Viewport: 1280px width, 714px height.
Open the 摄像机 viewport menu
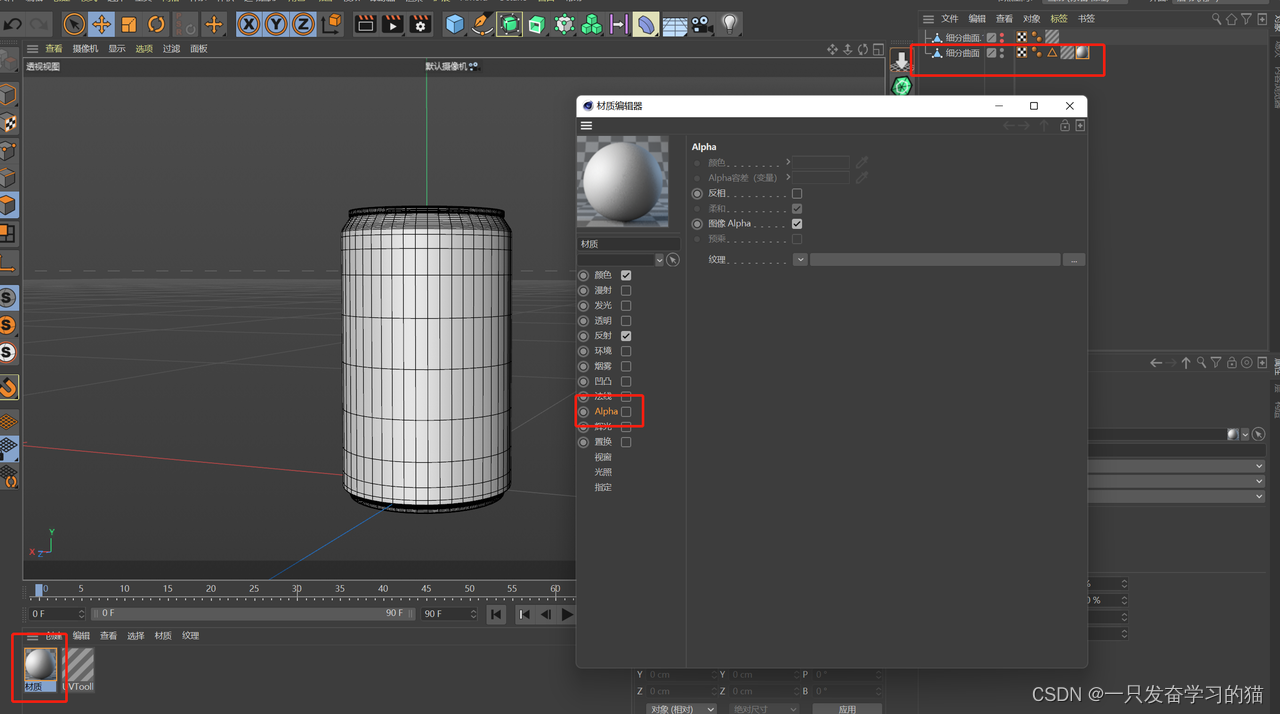click(x=85, y=49)
